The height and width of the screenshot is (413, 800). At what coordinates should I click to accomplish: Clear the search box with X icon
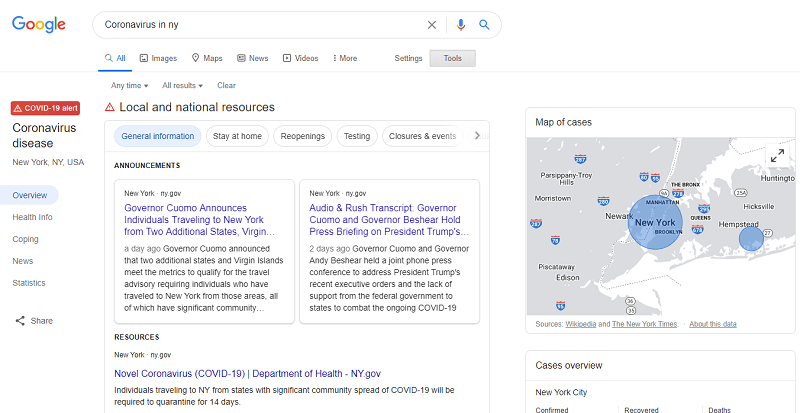click(x=432, y=25)
